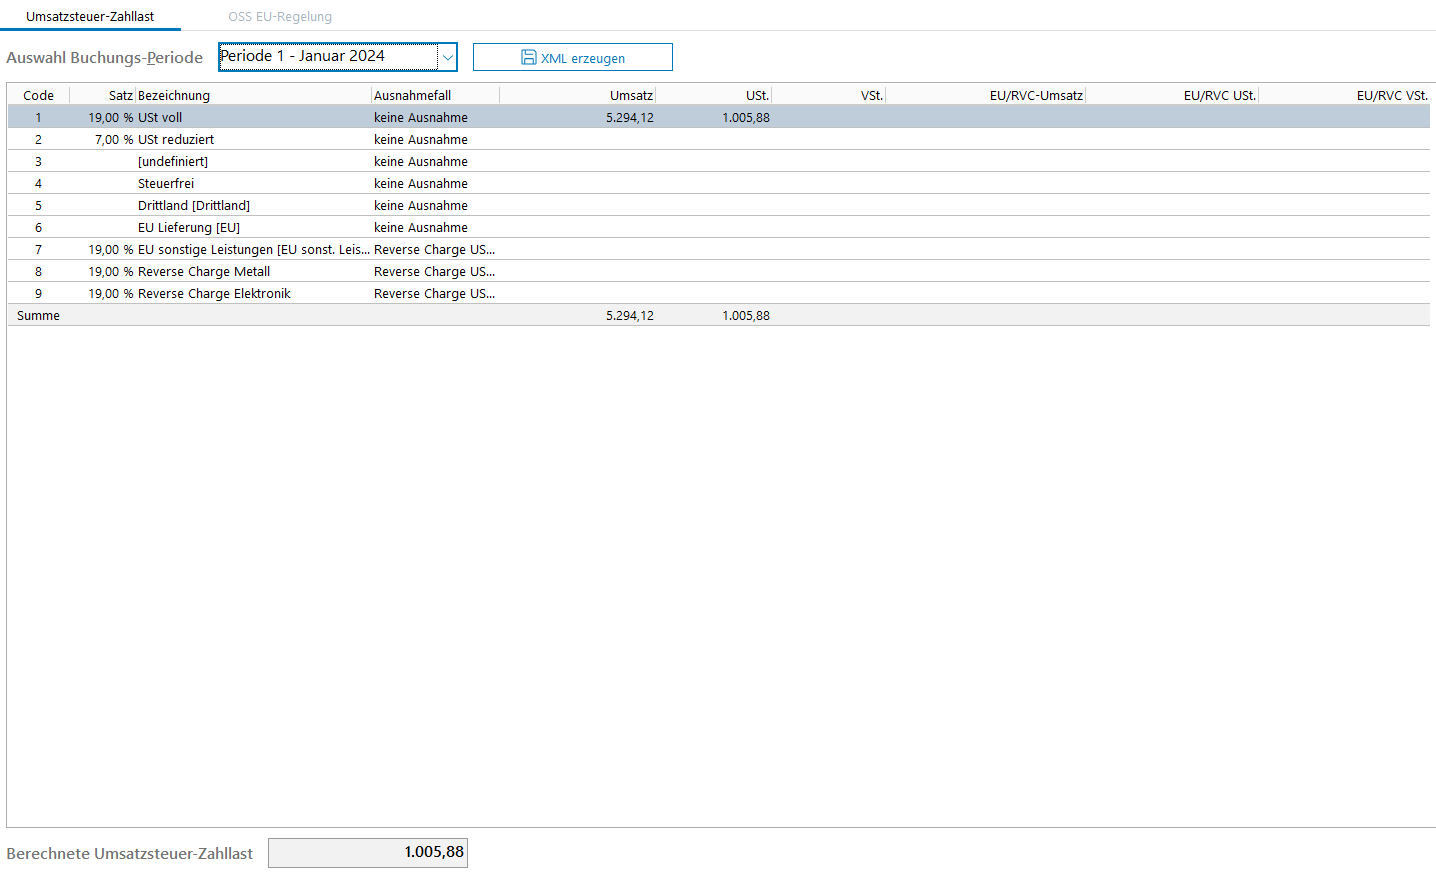This screenshot has height=874, width=1436.
Task: Click the save icon on XML erzeugen
Action: (x=528, y=58)
